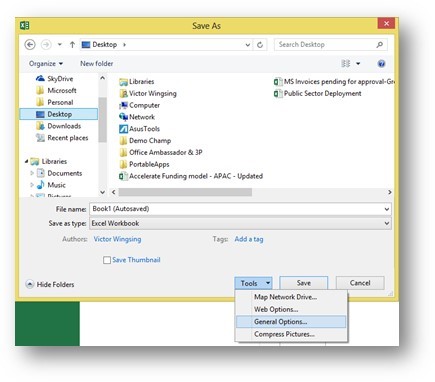This screenshot has width=435, height=382.
Task: Click the Tools dropdown button
Action: [253, 283]
